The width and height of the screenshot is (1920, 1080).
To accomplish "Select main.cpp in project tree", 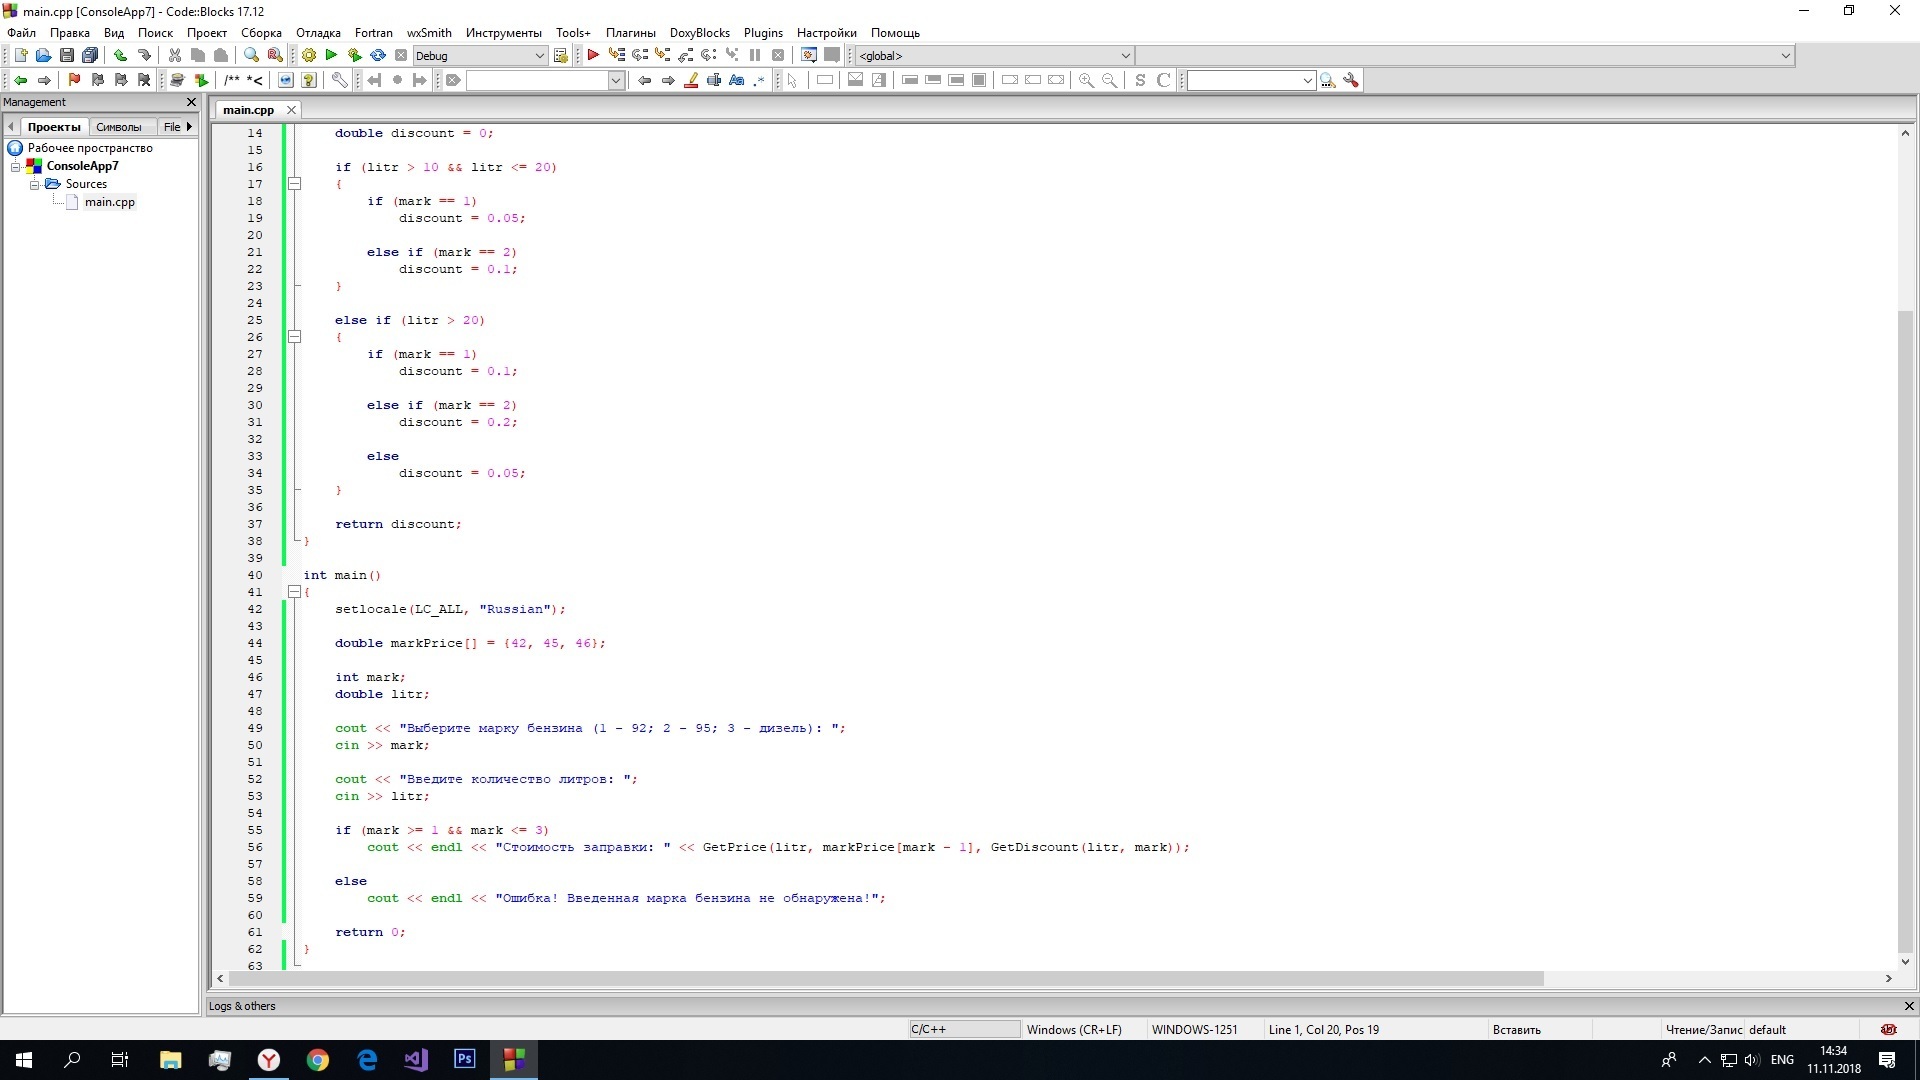I will (x=109, y=202).
